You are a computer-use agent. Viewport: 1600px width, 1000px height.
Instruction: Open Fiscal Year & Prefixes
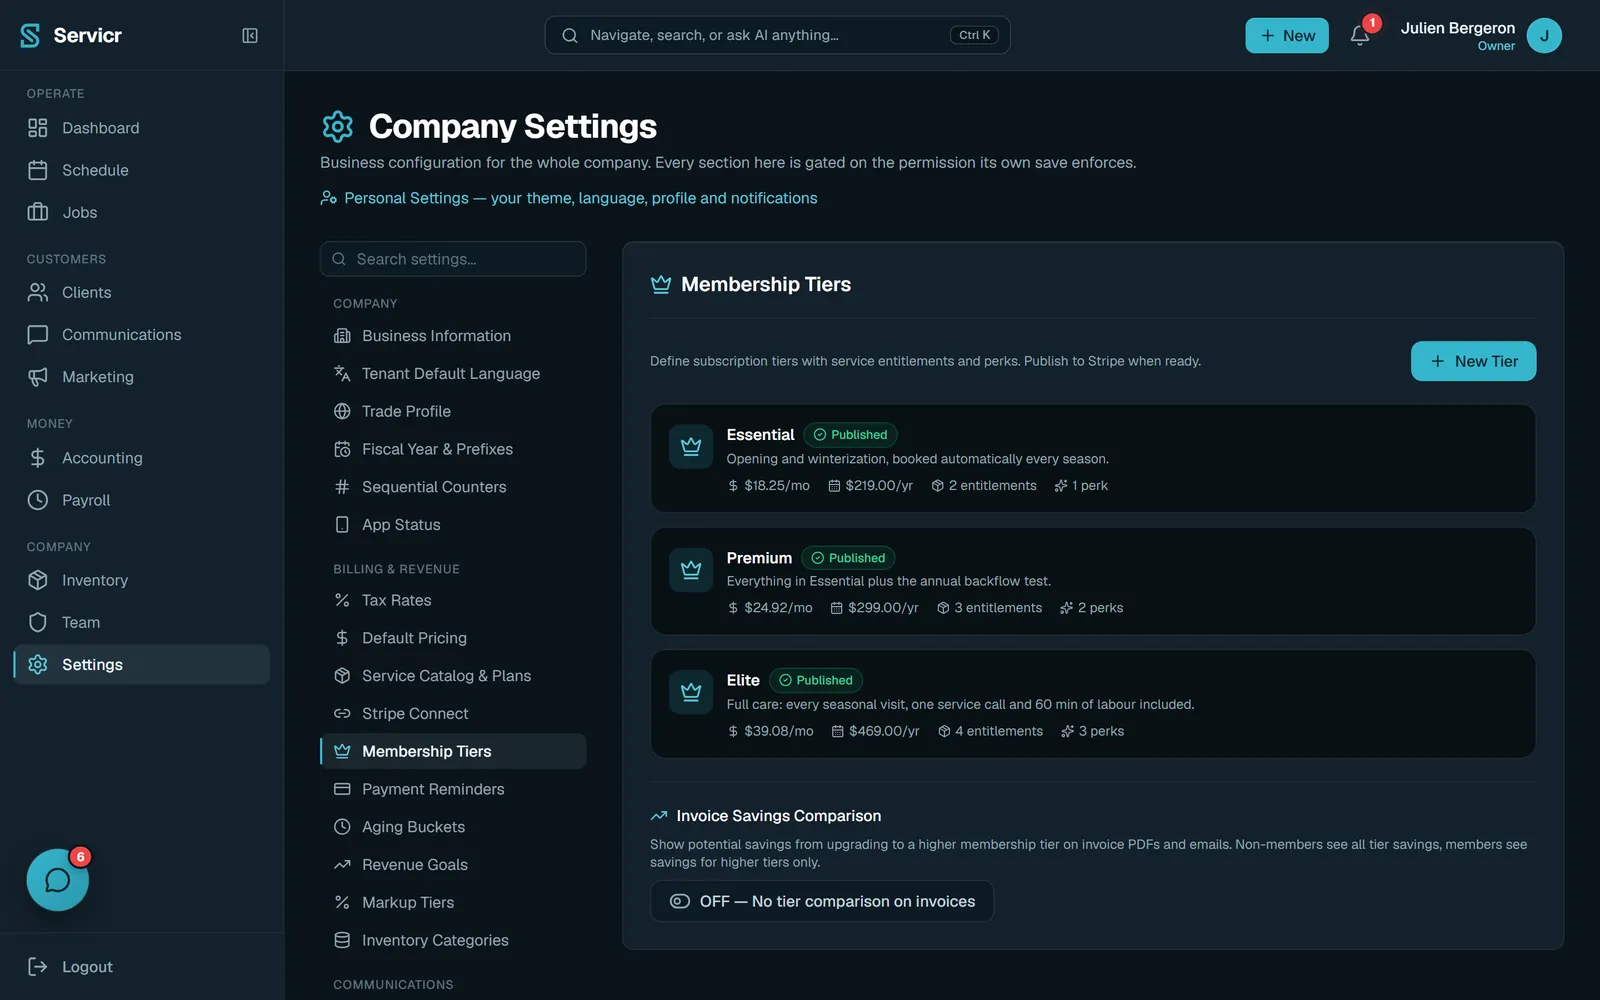[453, 449]
